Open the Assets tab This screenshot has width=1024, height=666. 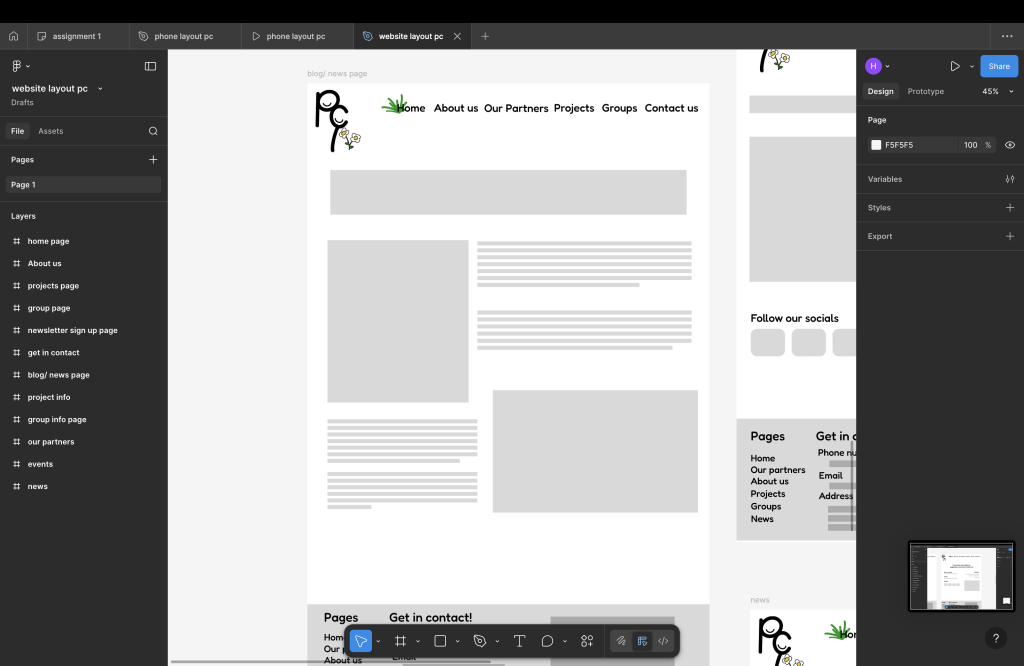click(50, 131)
